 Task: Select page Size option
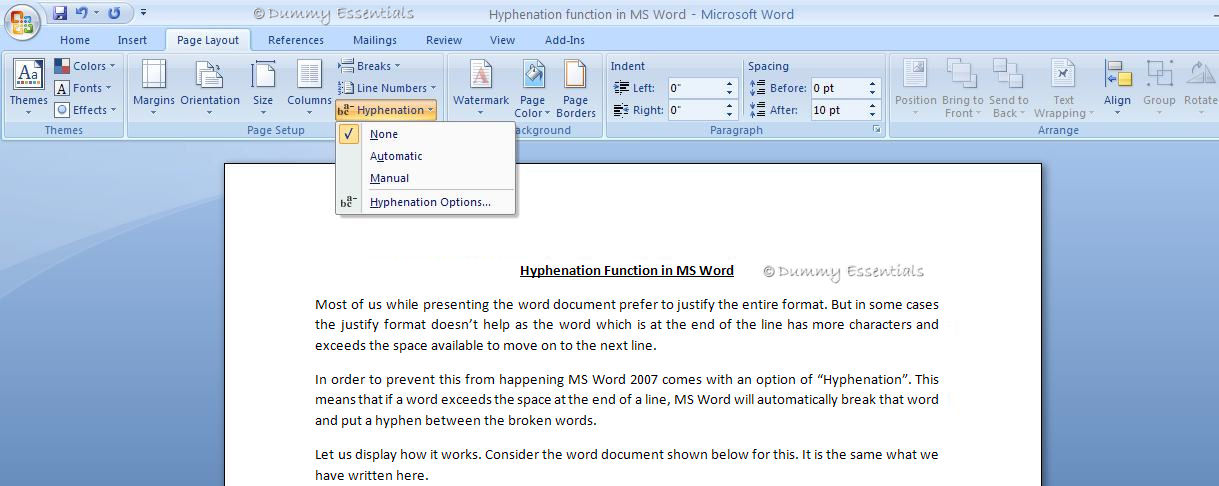(263, 88)
